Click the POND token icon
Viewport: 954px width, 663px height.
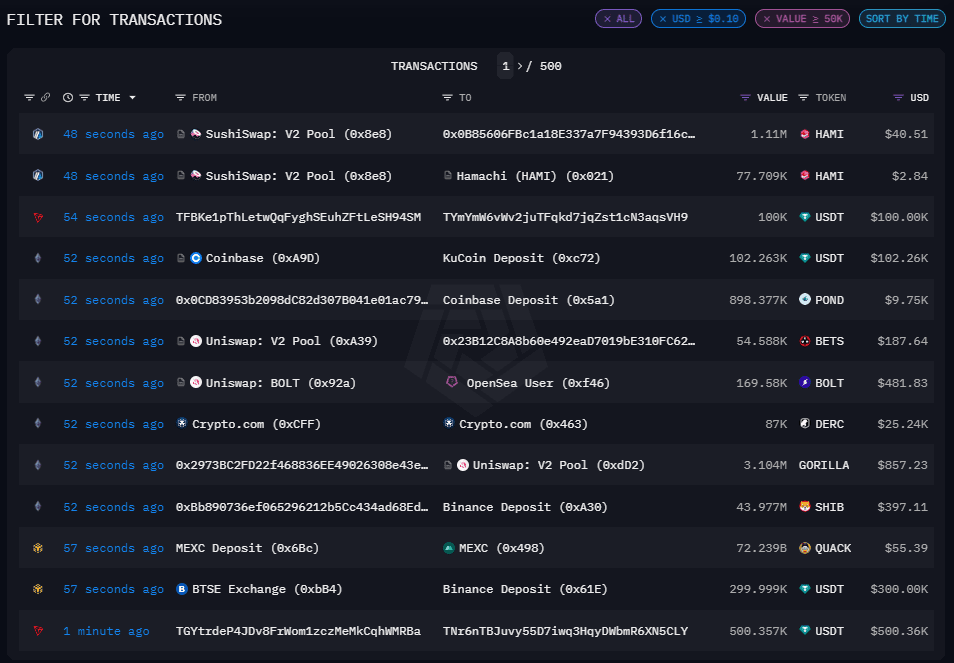(804, 299)
